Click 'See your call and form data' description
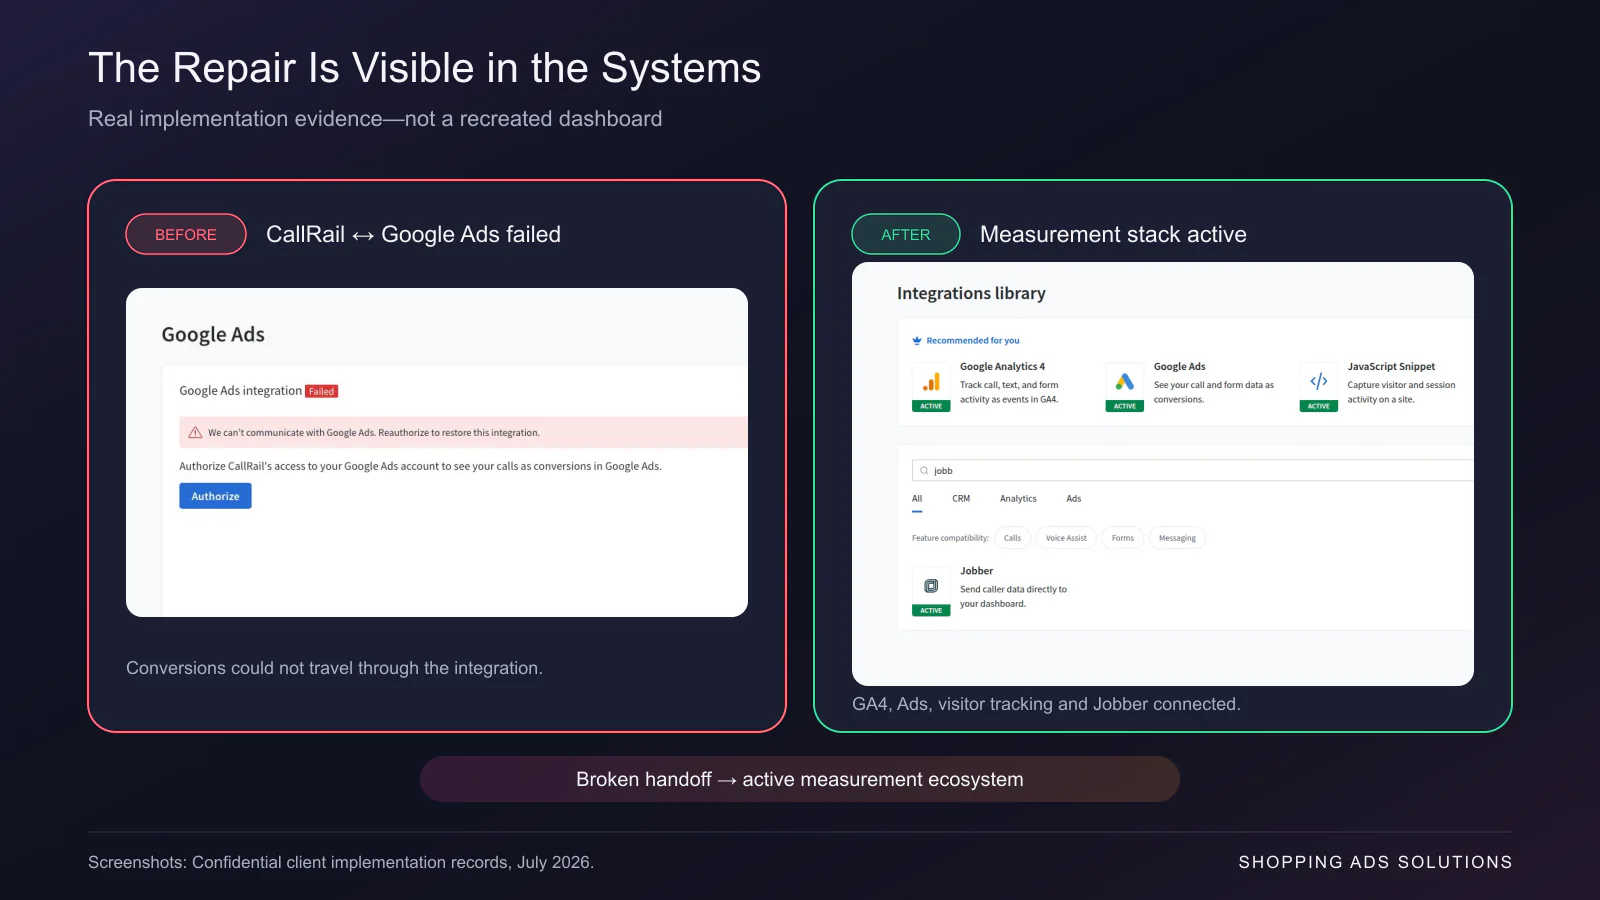 [x=1213, y=392]
